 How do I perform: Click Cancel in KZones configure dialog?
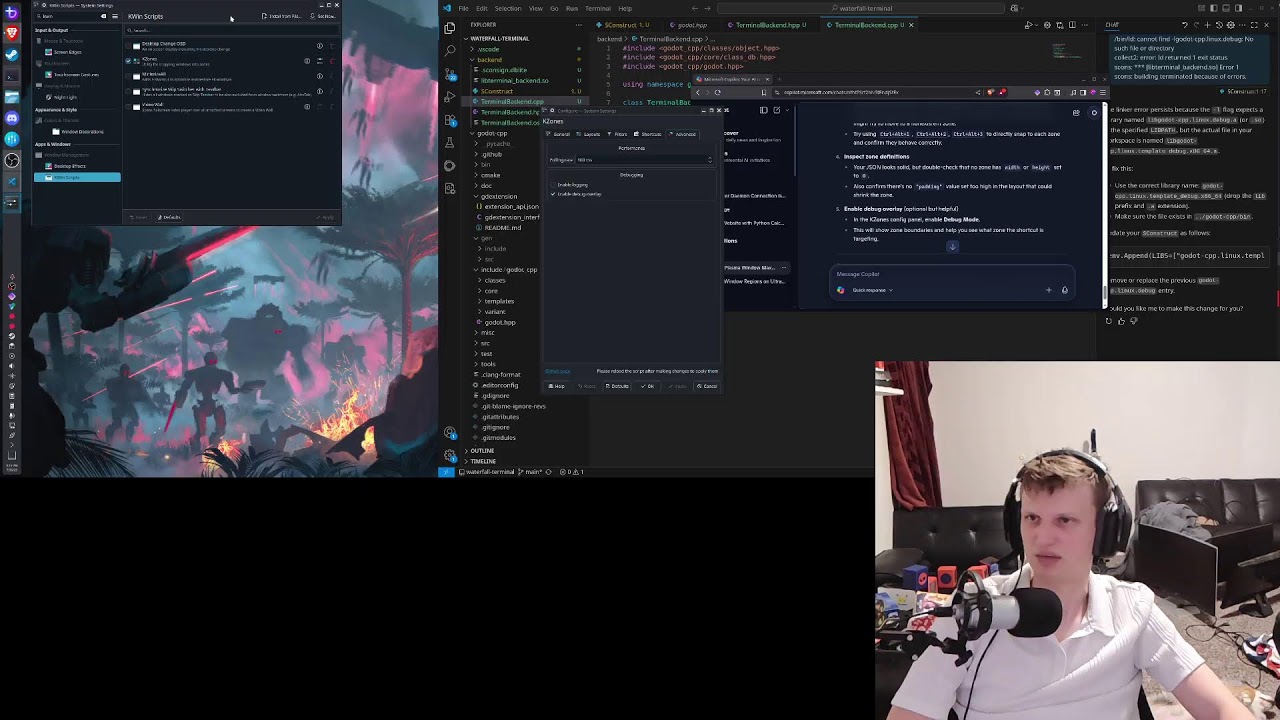coord(707,386)
